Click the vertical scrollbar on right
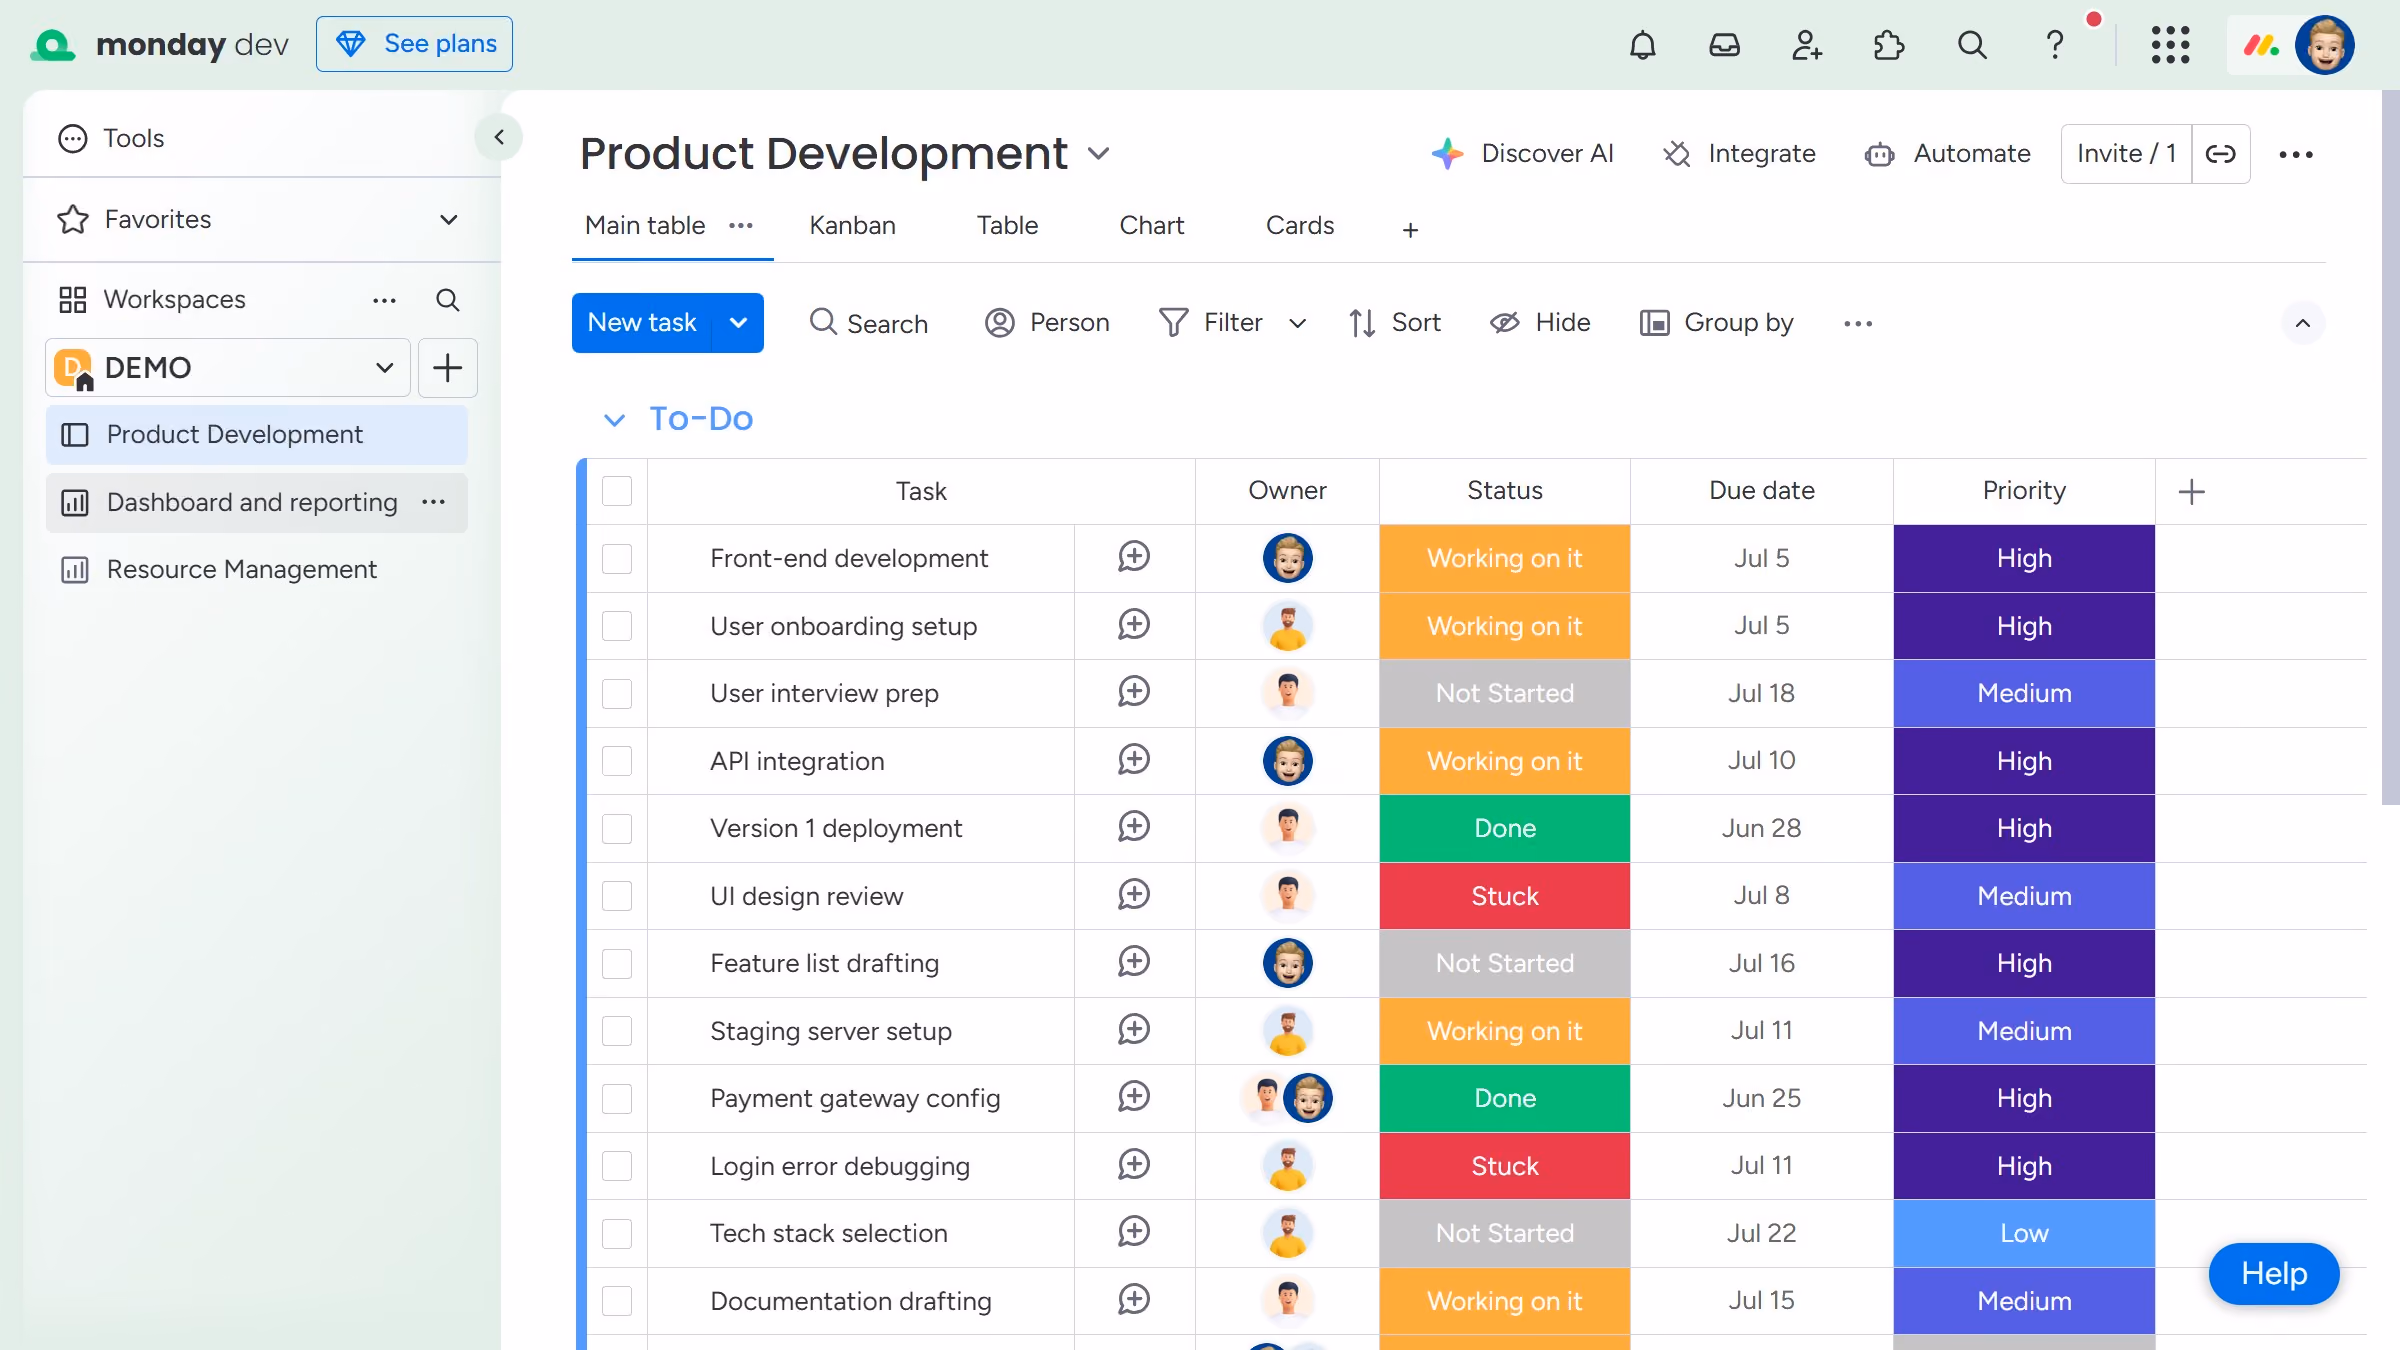 coord(2391,447)
